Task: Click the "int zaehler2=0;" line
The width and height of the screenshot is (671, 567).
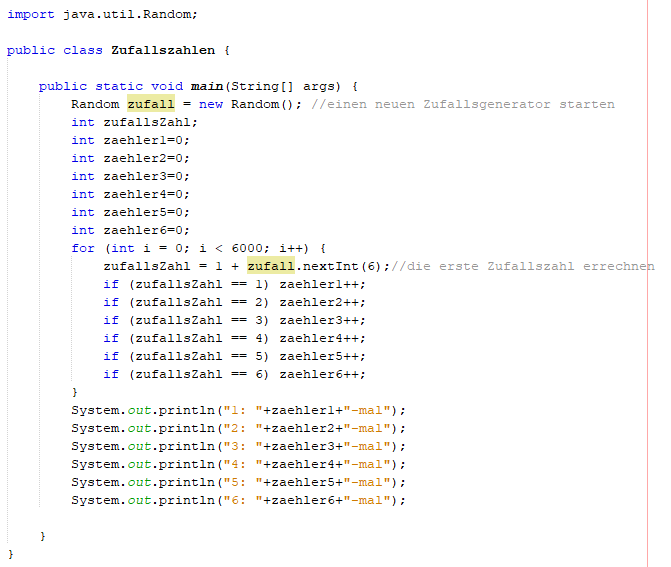Action: click(131, 158)
